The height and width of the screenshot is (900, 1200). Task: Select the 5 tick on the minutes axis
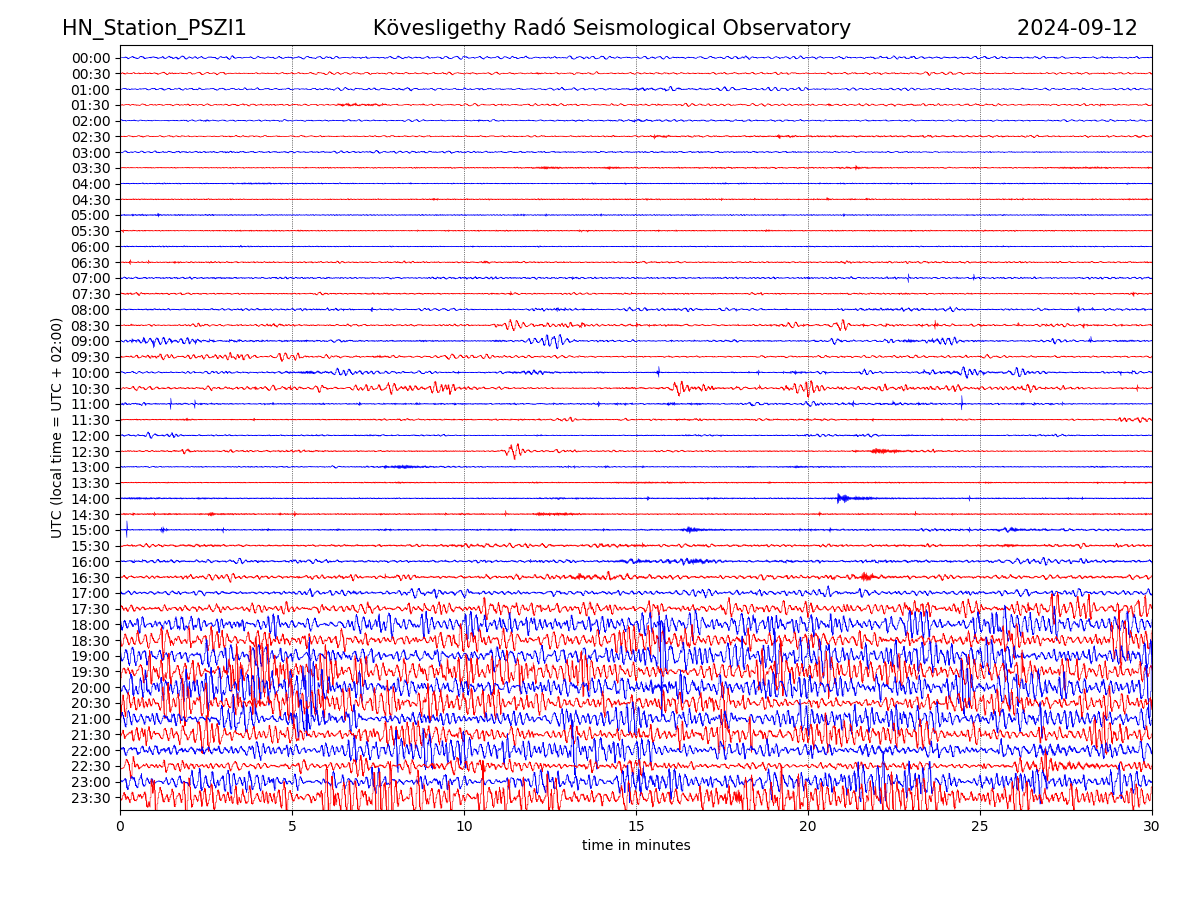click(x=292, y=826)
